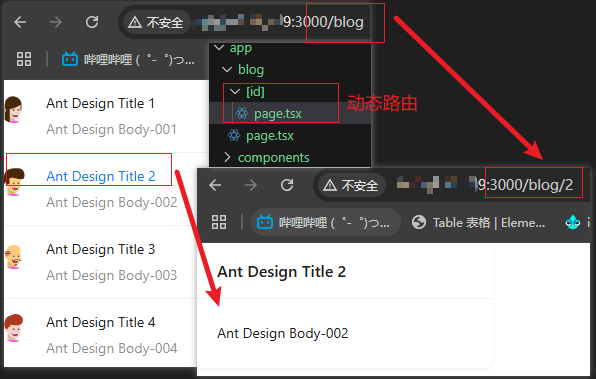The image size is (596, 379).
Task: Click the Ant Design Title 2 card heading
Action: (x=281, y=272)
